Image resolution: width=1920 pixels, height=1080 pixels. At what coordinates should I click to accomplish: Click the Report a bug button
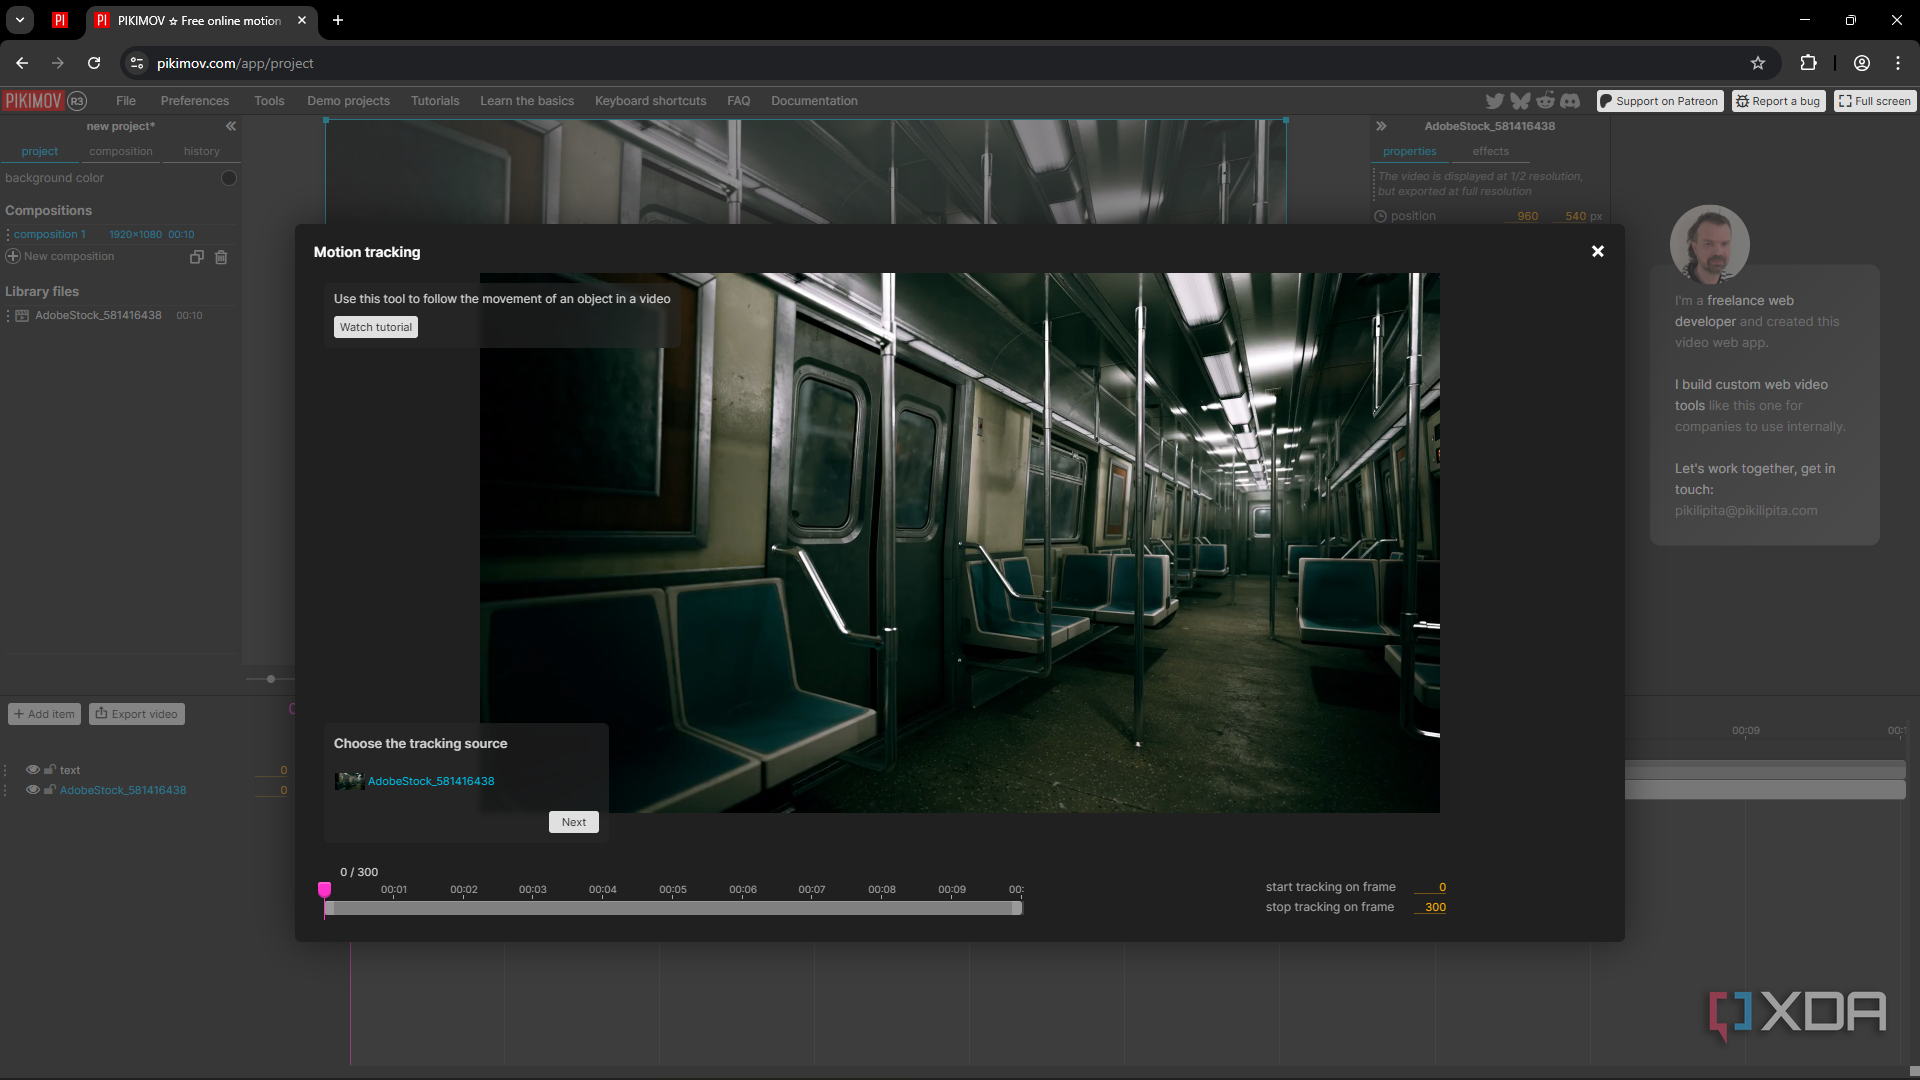click(1779, 101)
